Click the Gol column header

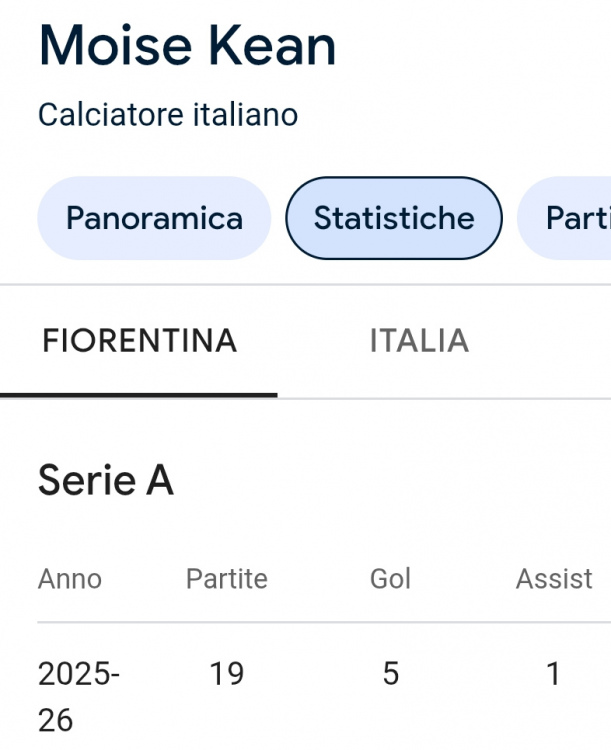click(390, 578)
